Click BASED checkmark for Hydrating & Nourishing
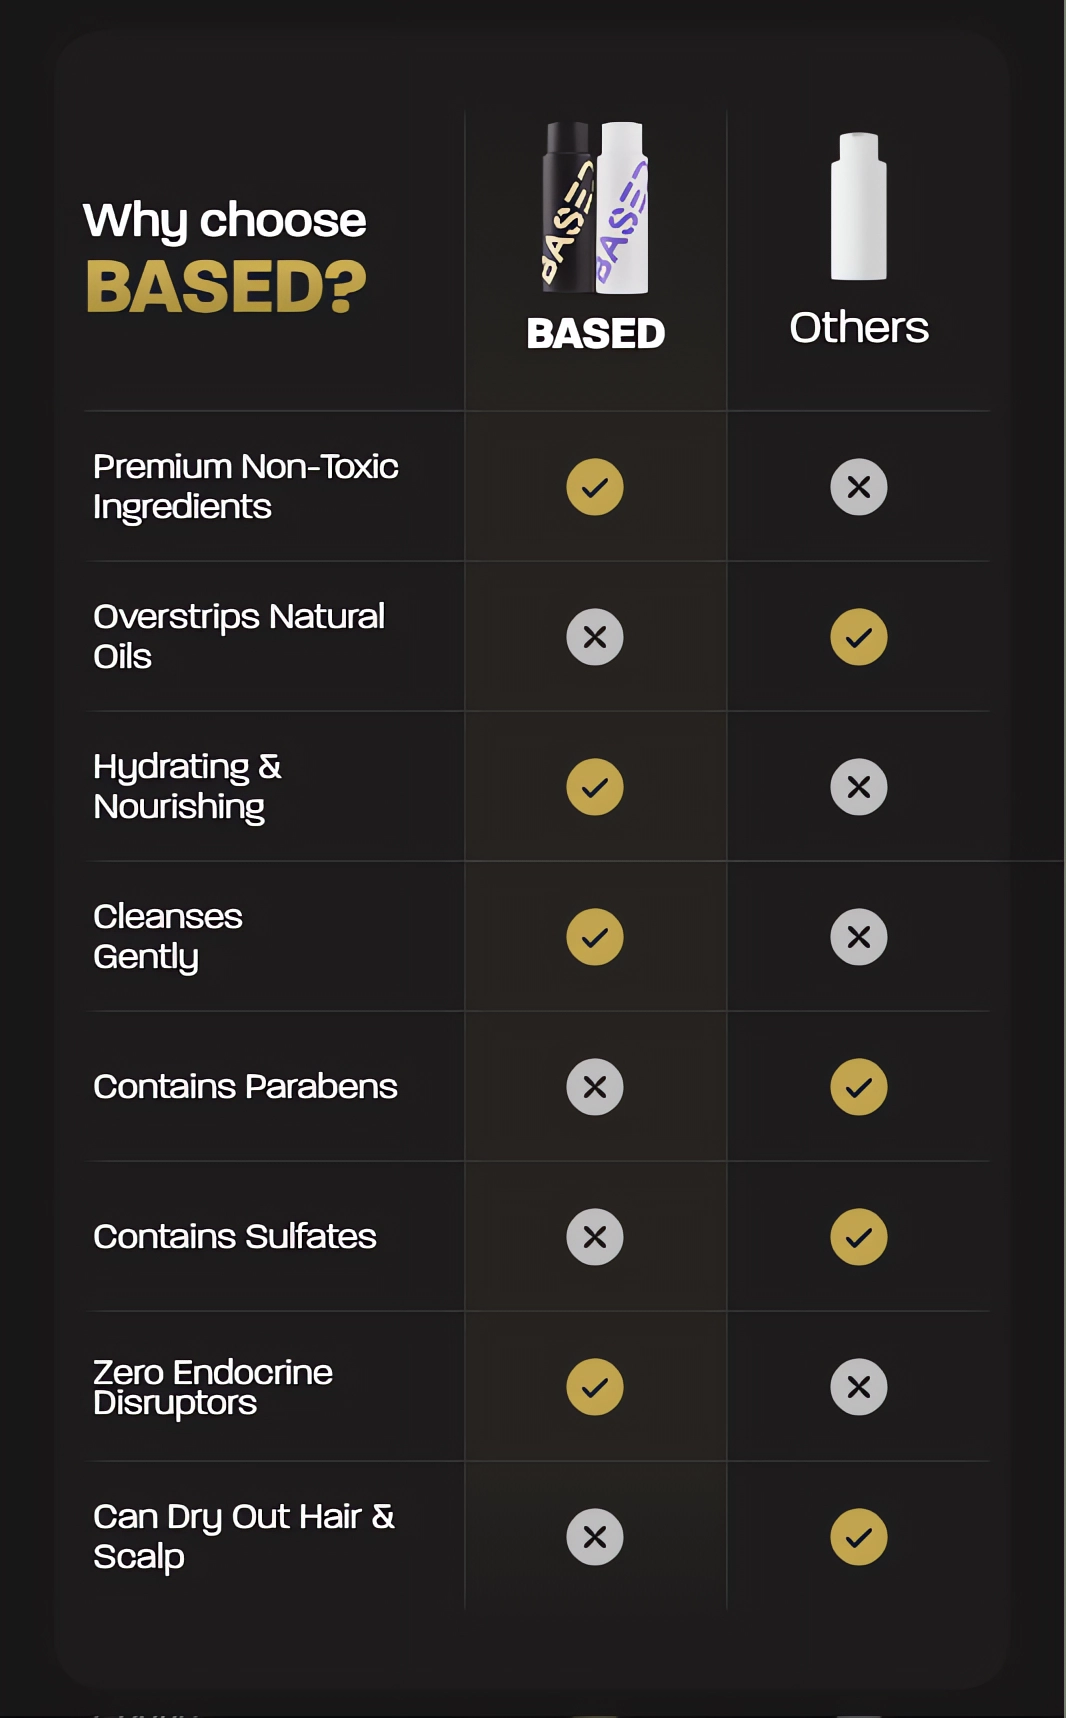 coord(595,787)
